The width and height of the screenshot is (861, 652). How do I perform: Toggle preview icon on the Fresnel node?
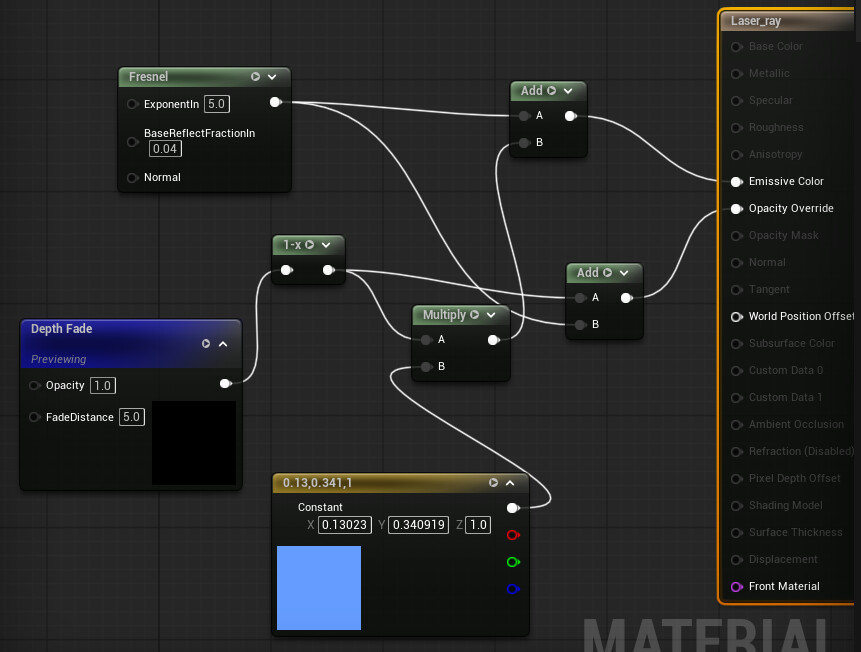(256, 76)
